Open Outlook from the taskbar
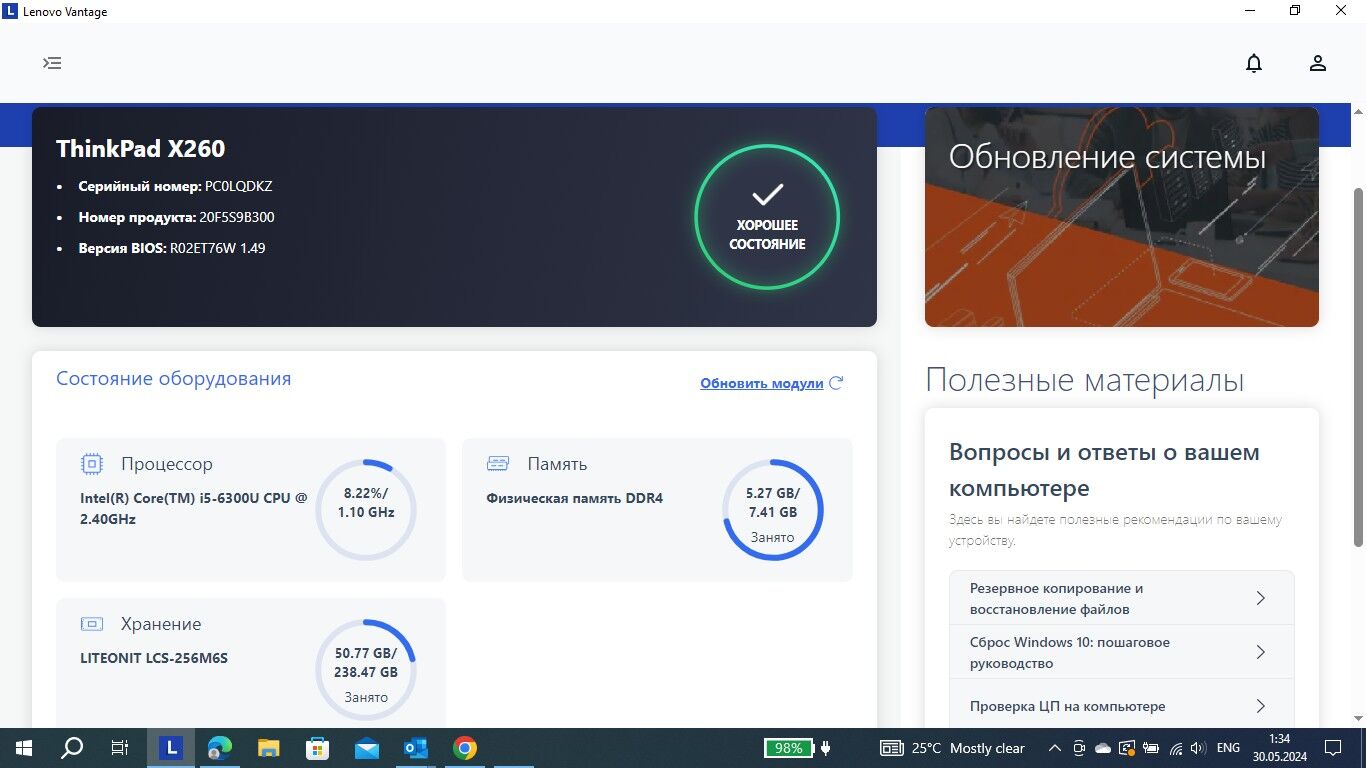Image resolution: width=1366 pixels, height=768 pixels. tap(416, 748)
